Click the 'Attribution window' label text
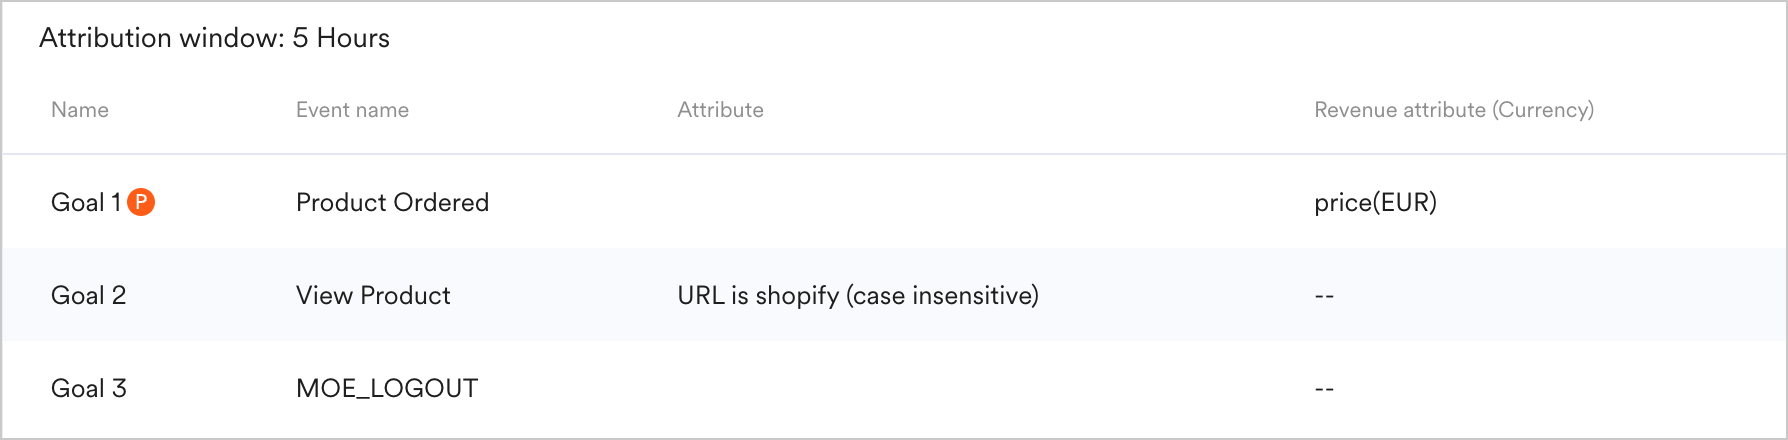Screen dimensions: 1788x440 [160, 38]
